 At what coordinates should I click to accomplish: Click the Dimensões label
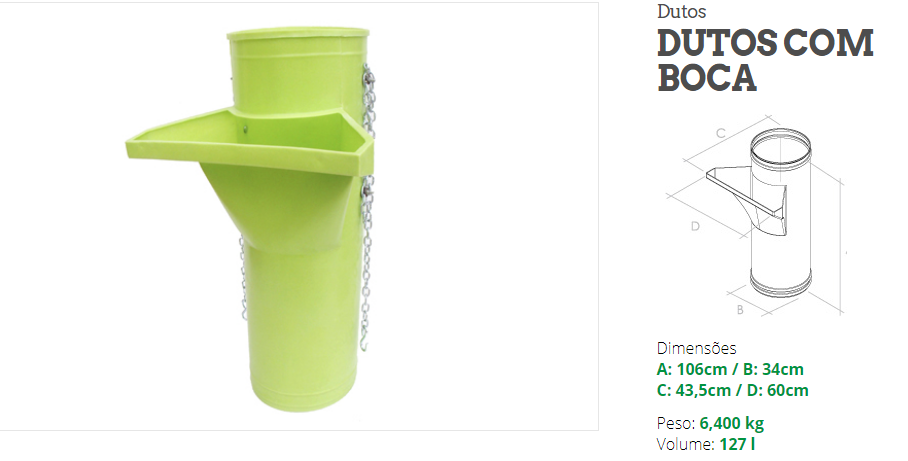[x=697, y=348]
